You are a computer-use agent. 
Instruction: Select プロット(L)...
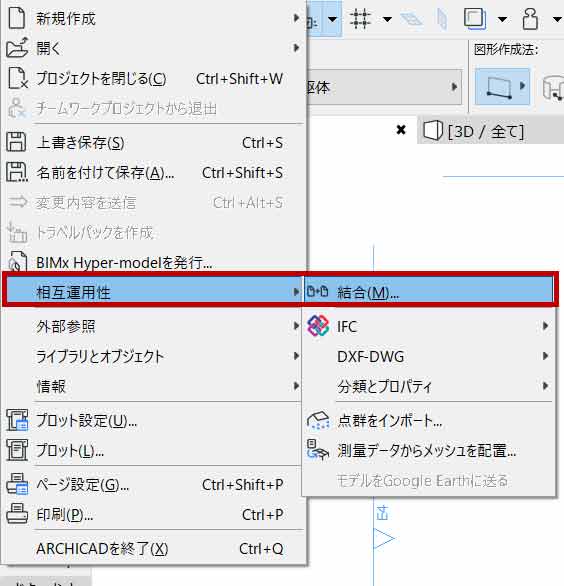[x=153, y=451]
